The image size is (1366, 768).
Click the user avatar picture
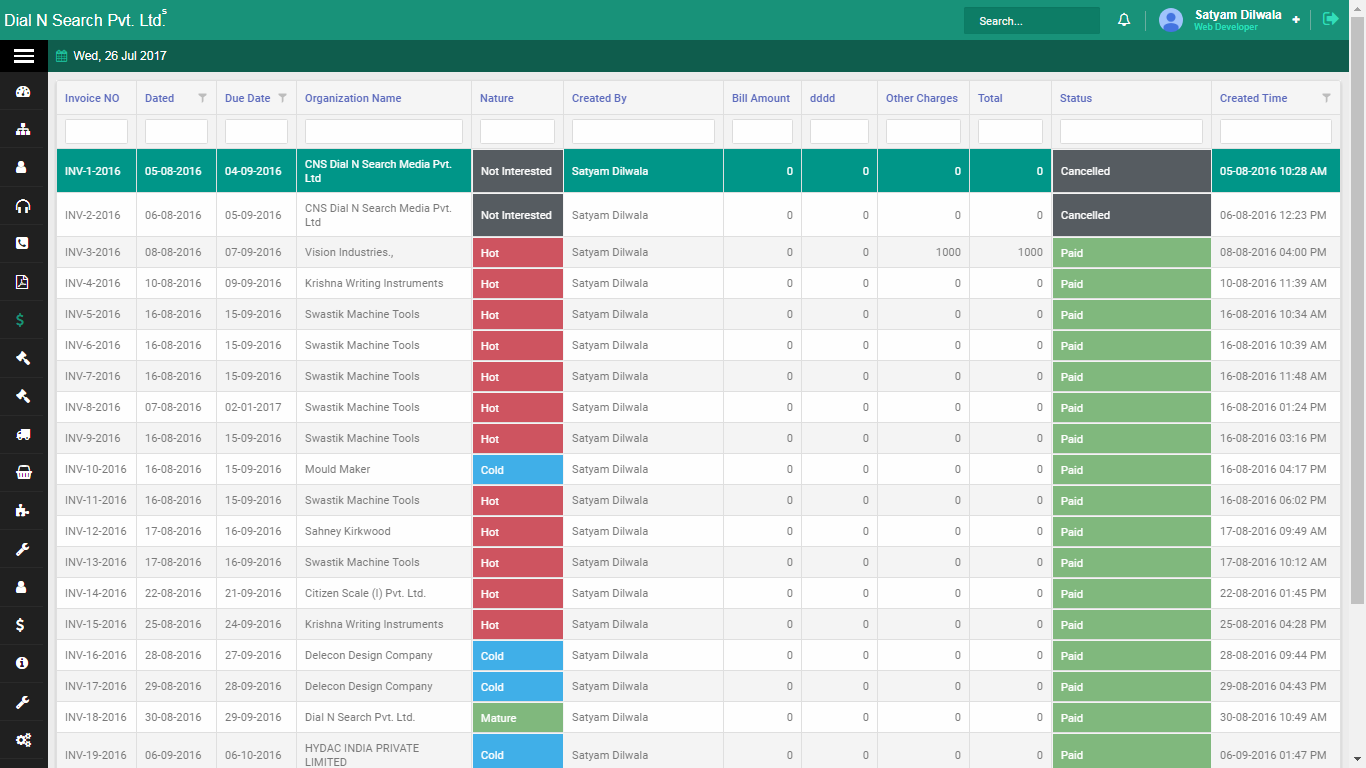[x=1171, y=20]
